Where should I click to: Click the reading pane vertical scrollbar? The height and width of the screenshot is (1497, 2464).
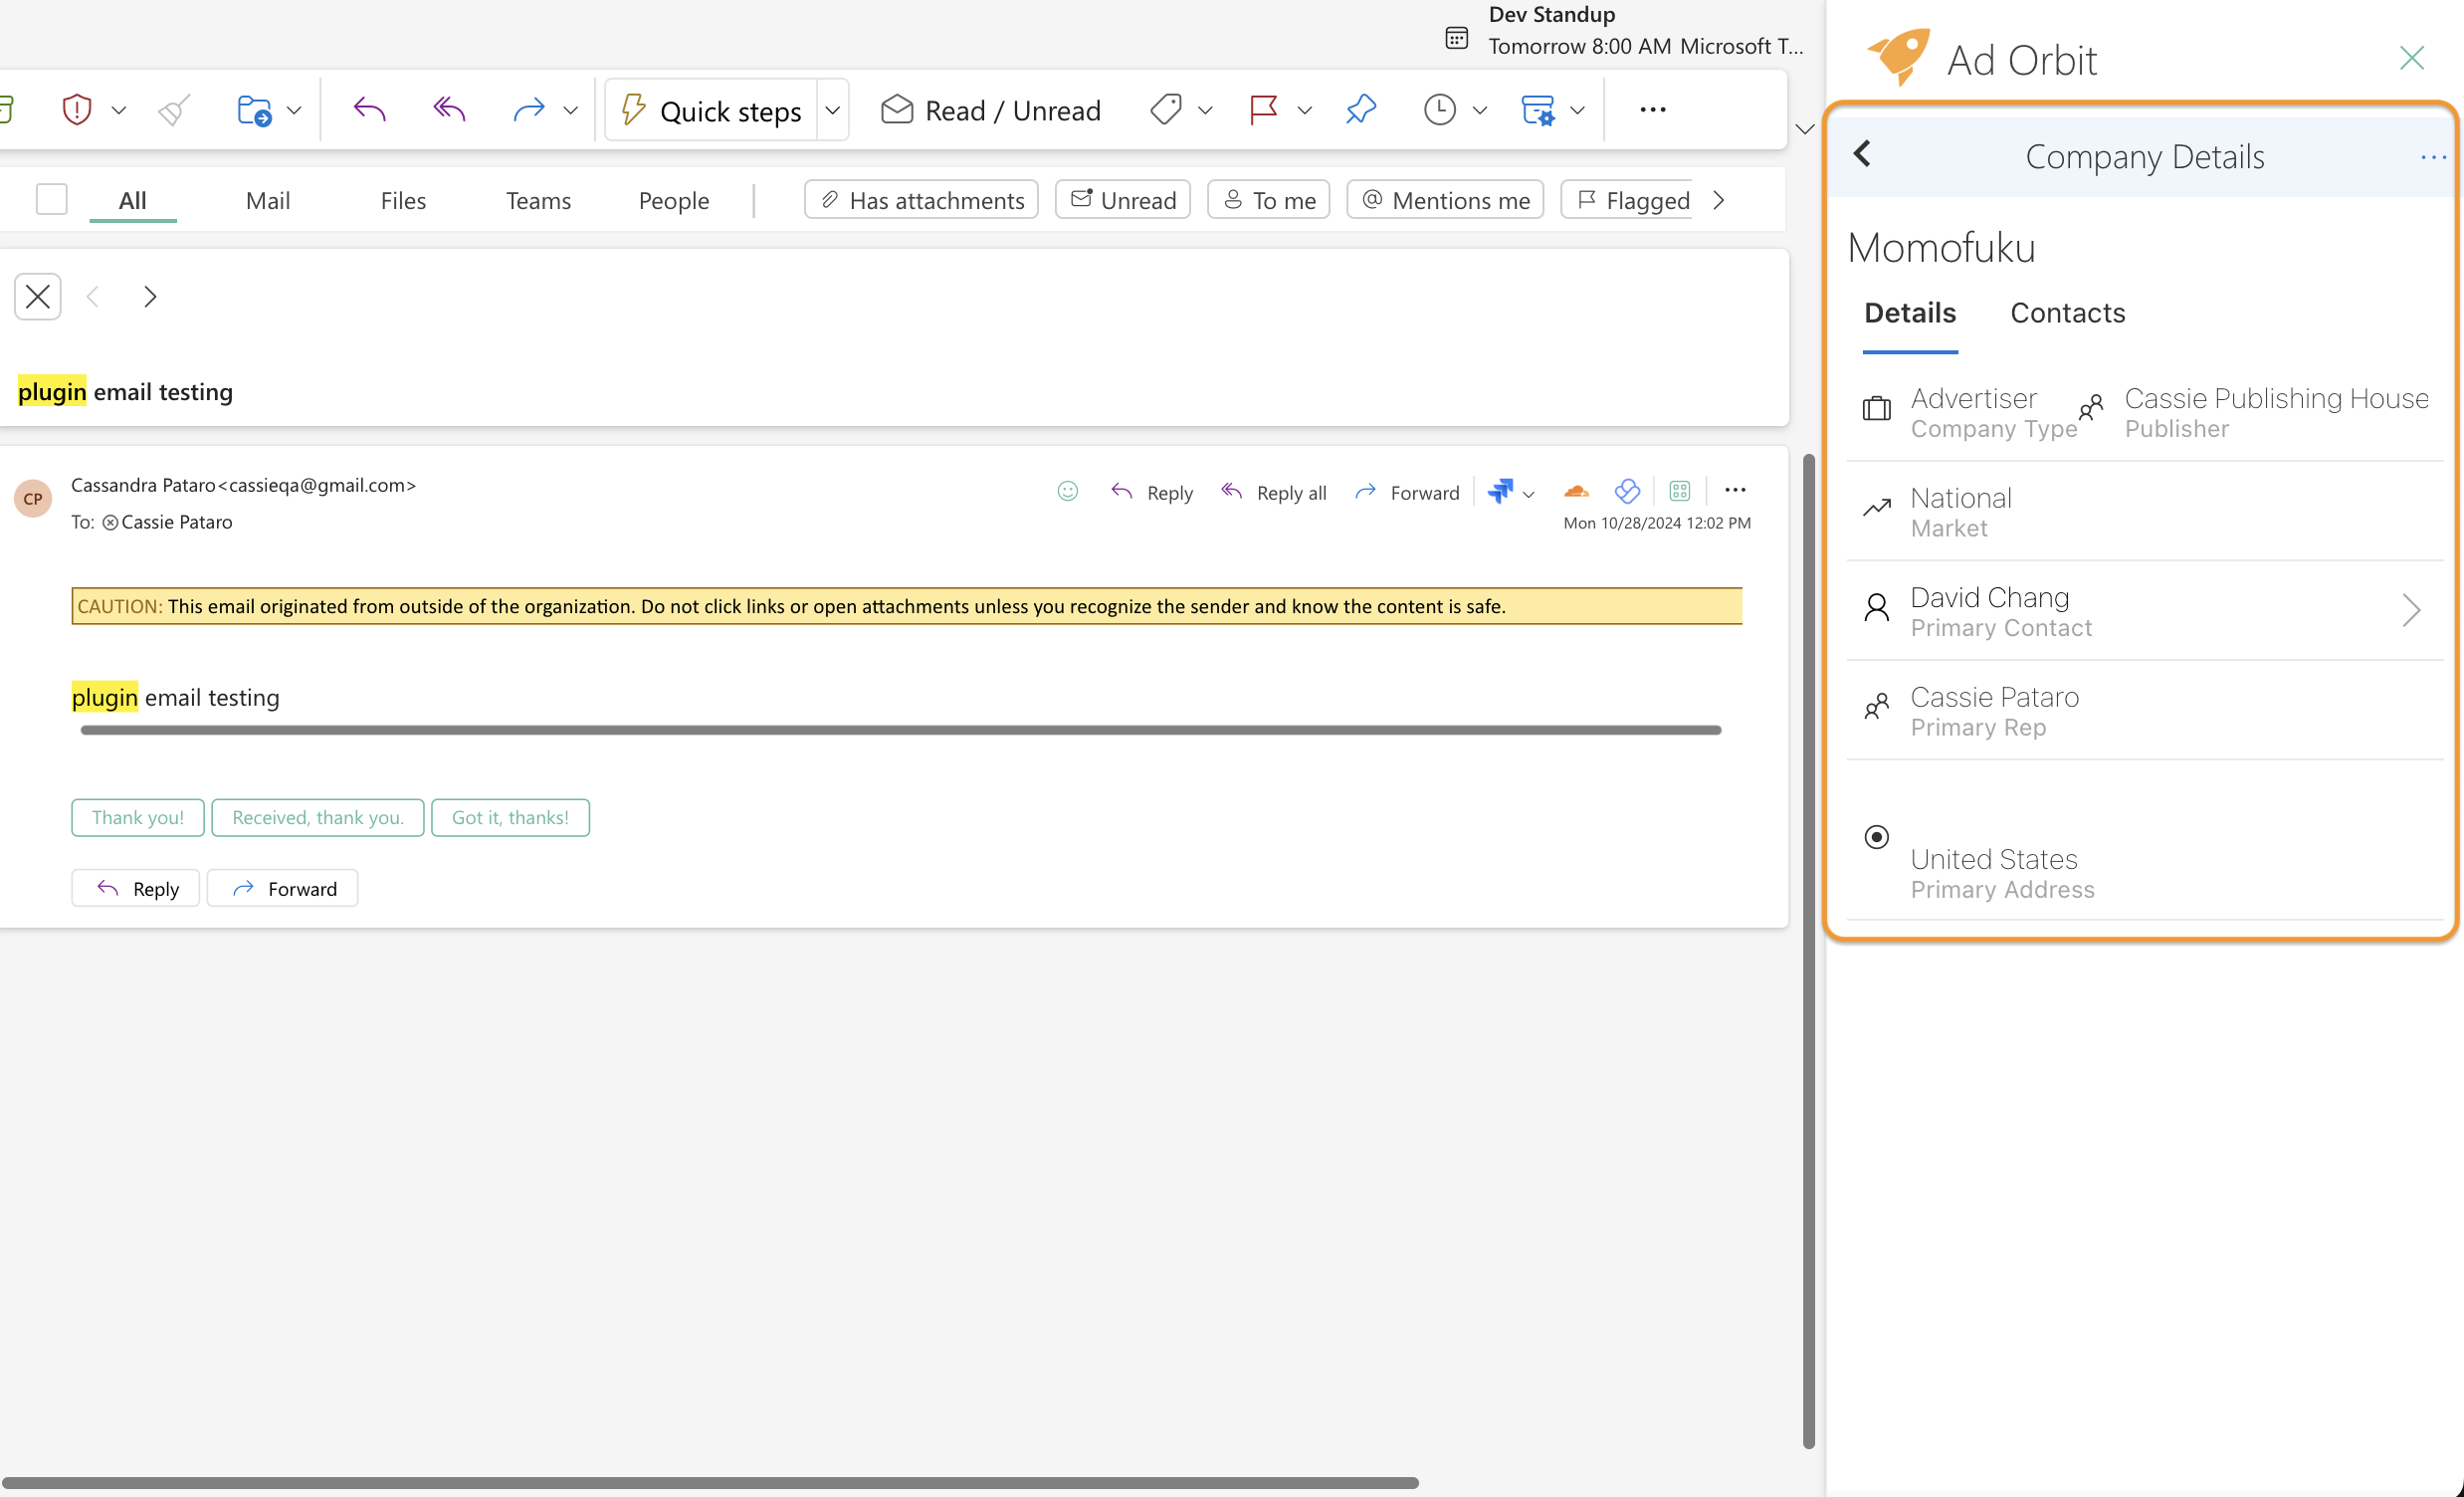click(1808, 950)
